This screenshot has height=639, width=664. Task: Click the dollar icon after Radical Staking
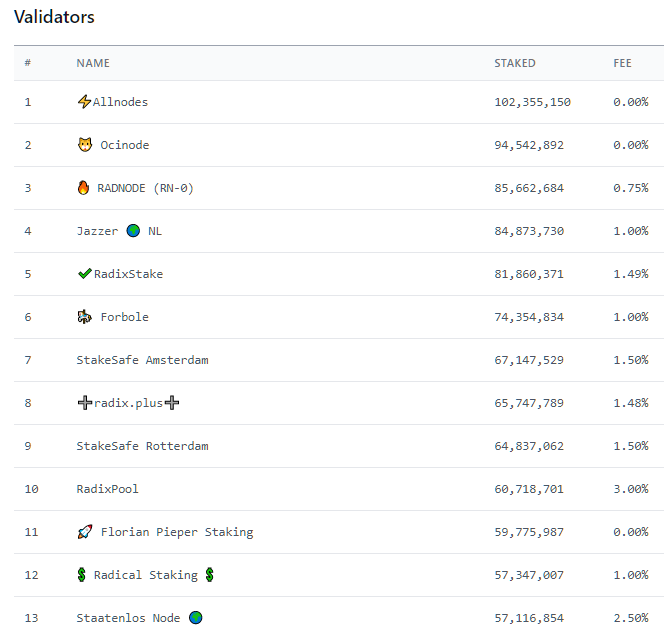210,575
